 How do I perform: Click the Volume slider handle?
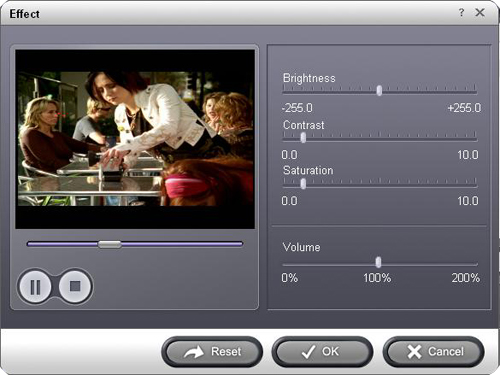pos(378,262)
